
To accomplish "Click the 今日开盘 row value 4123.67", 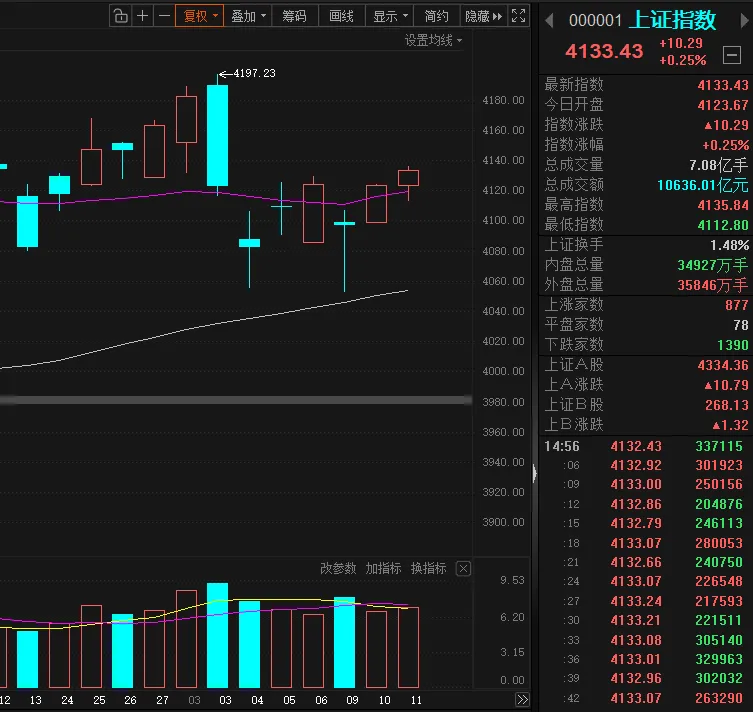I will (723, 105).
